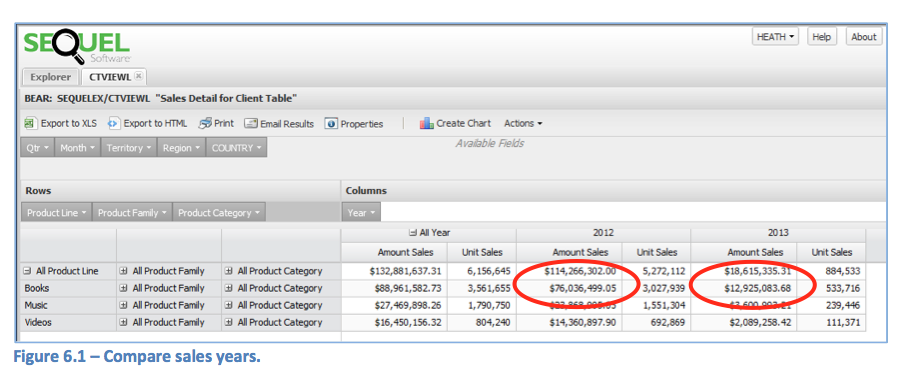917x378 pixels.
Task: Collapse the All Product Line row
Action: (x=27, y=271)
